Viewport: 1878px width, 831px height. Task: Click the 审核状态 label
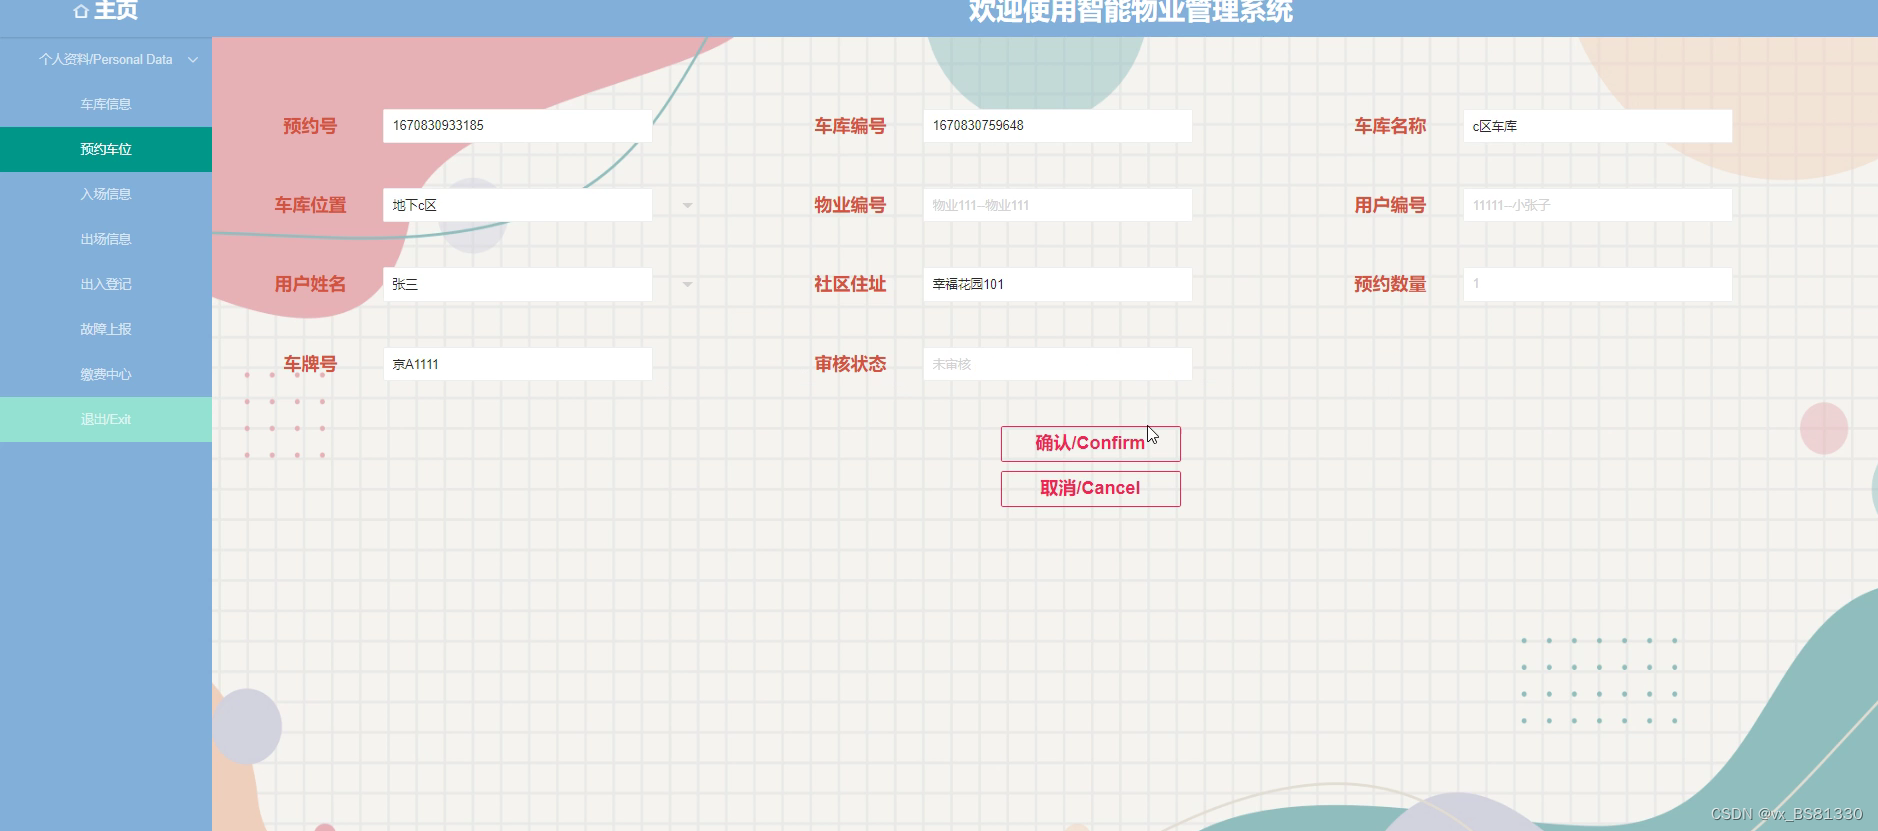[850, 364]
